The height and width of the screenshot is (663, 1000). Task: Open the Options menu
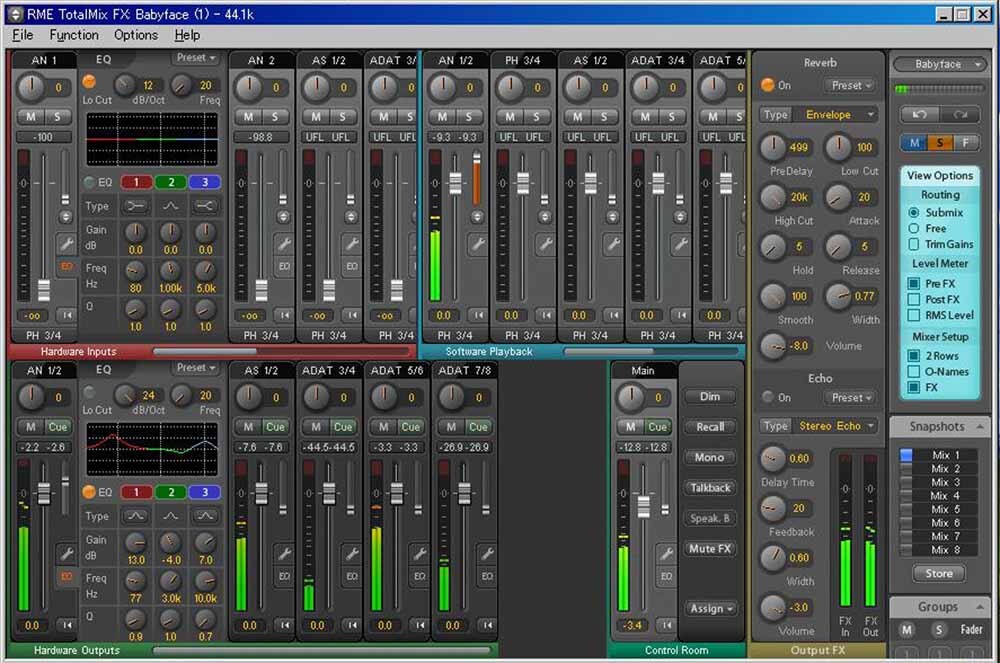[x=135, y=35]
